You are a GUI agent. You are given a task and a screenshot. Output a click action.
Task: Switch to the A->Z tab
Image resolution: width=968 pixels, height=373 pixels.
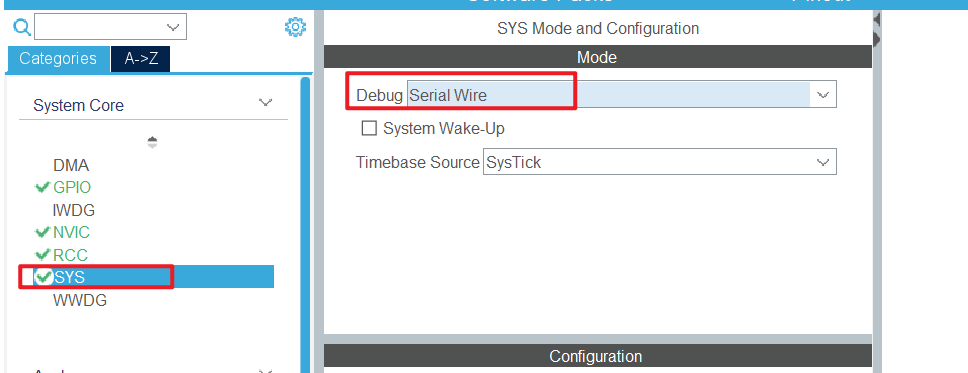coord(141,59)
